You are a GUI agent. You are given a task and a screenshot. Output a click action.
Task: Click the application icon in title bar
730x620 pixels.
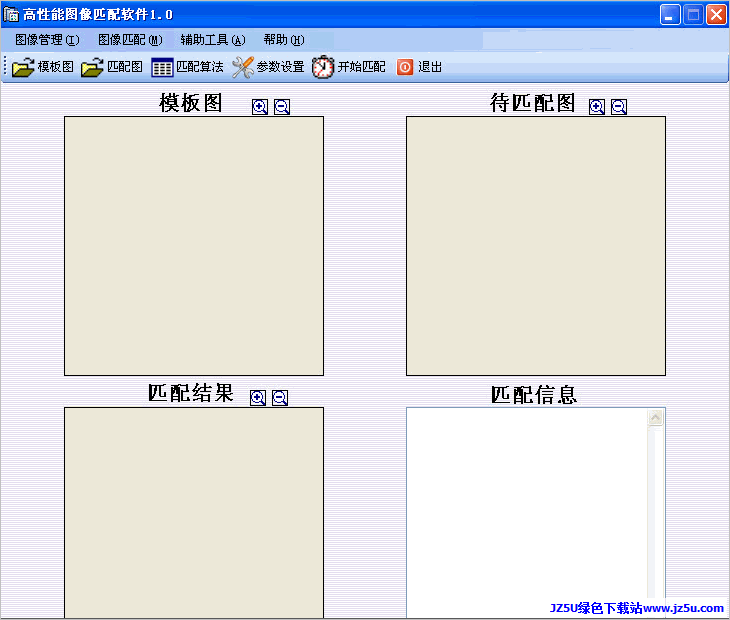[x=11, y=14]
